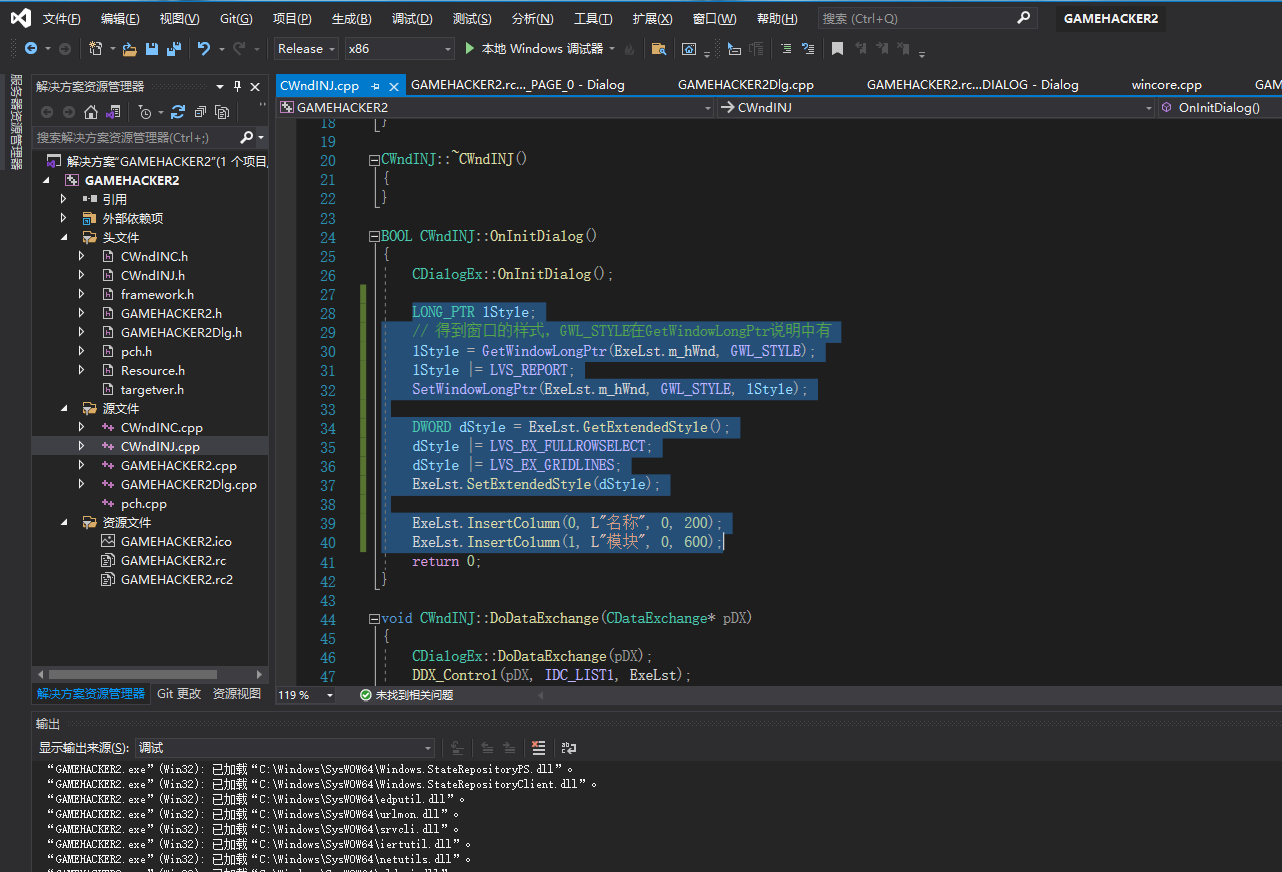Pin the Solution Explorer panel

(237, 86)
